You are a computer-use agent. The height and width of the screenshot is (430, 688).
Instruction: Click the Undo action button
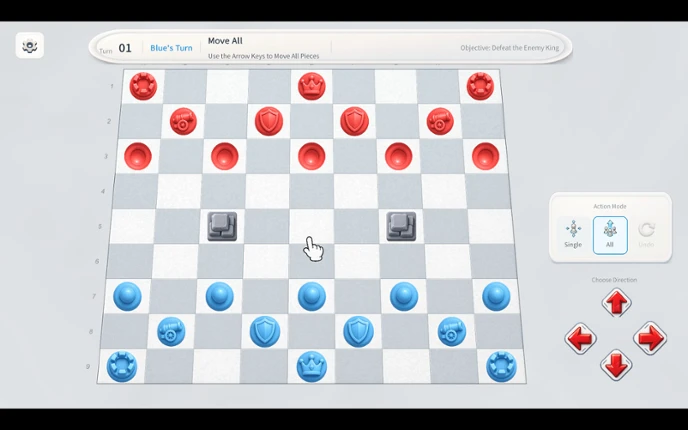pos(646,235)
